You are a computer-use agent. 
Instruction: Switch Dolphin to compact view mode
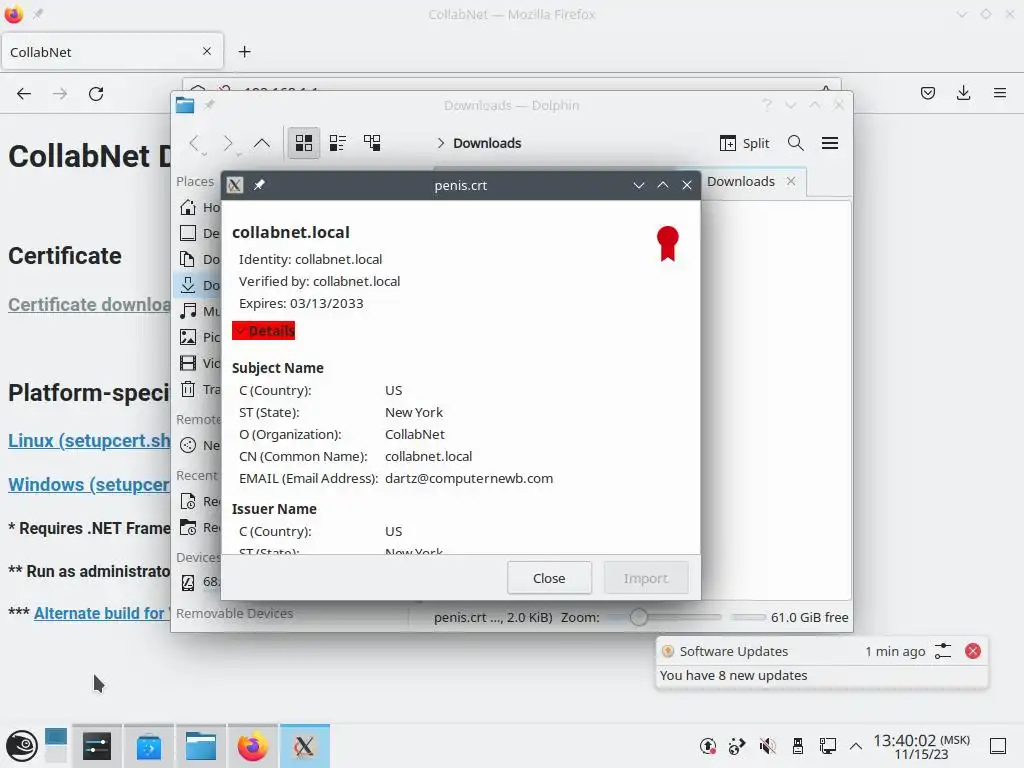338,143
